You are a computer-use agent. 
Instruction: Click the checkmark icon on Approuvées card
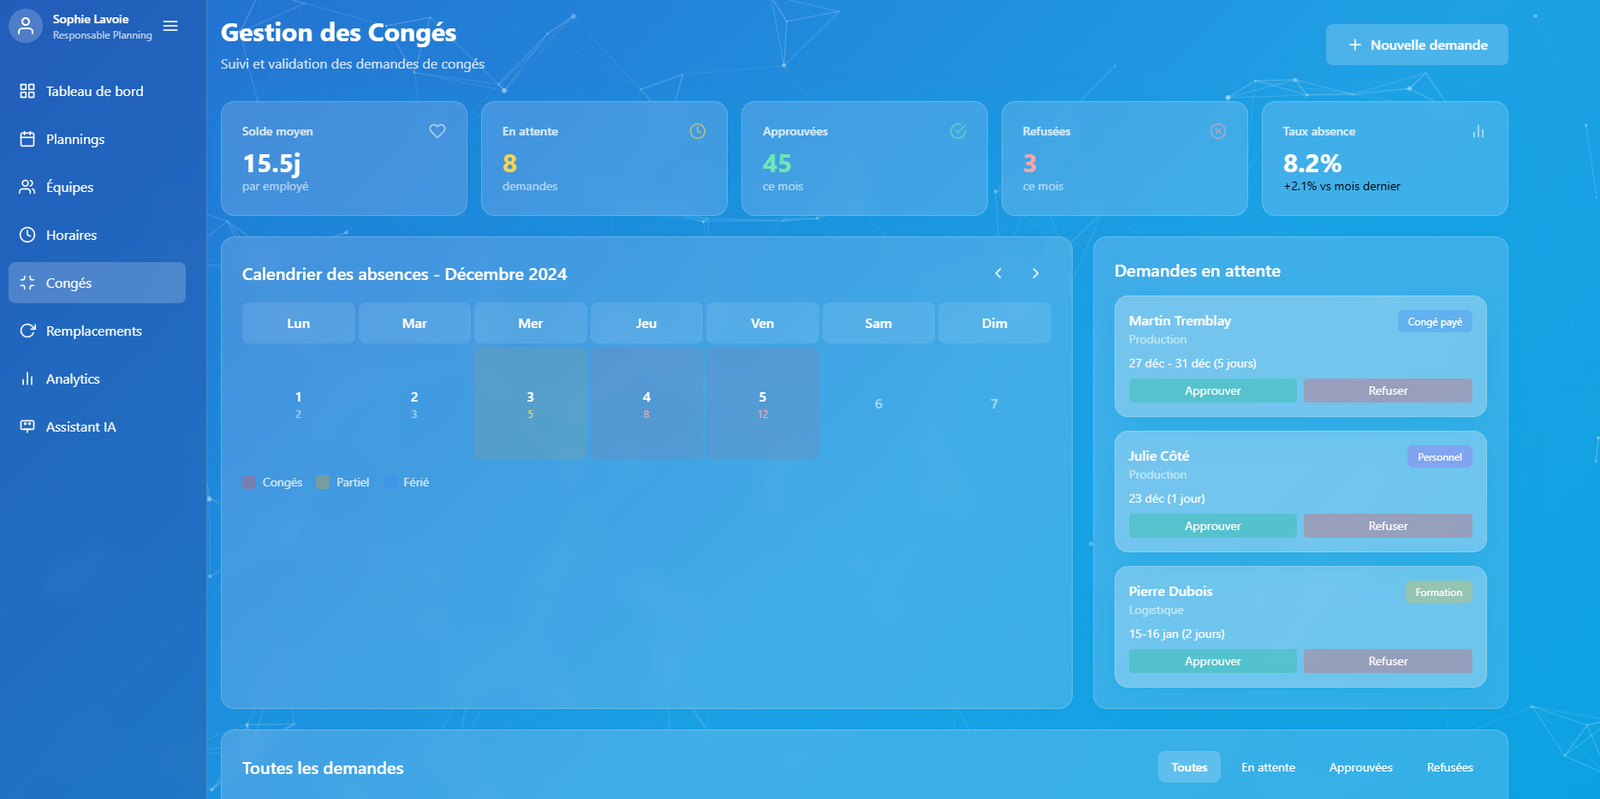click(x=957, y=131)
